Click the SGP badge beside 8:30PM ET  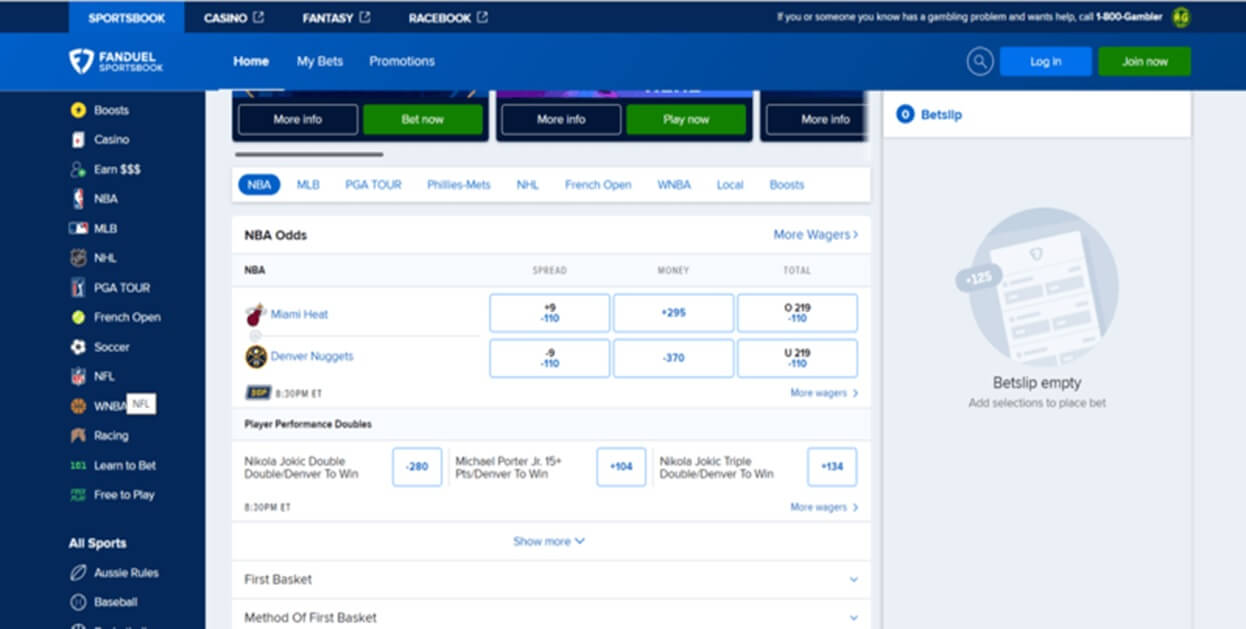coord(258,393)
